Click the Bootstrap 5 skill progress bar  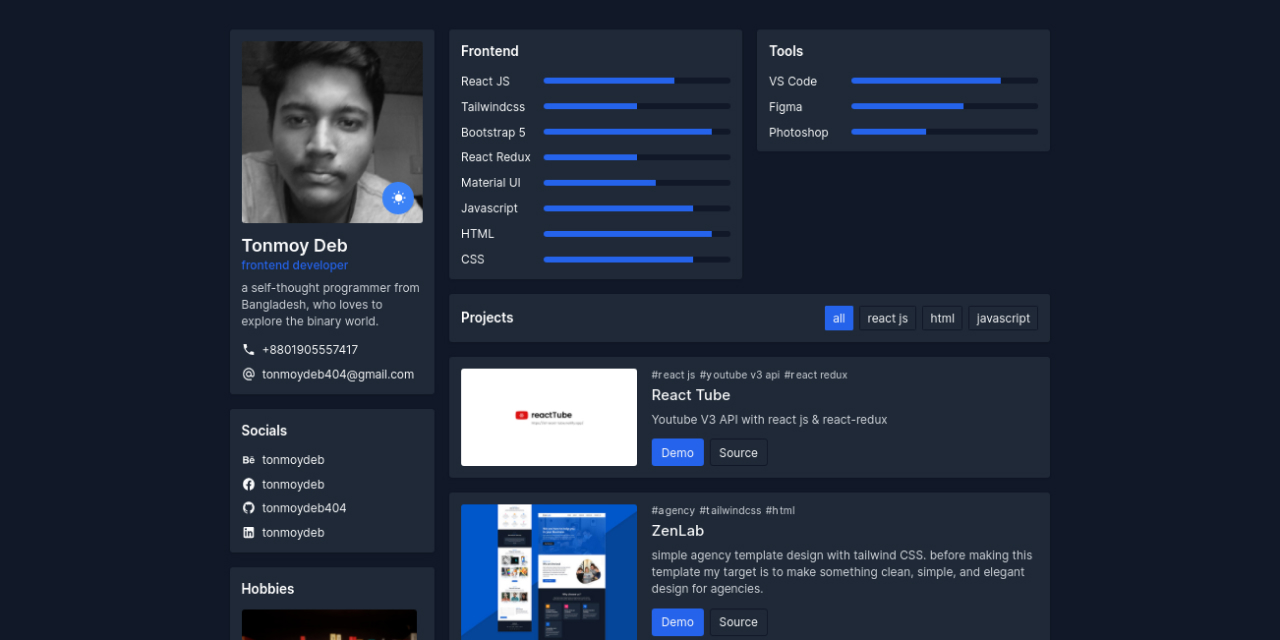637,131
